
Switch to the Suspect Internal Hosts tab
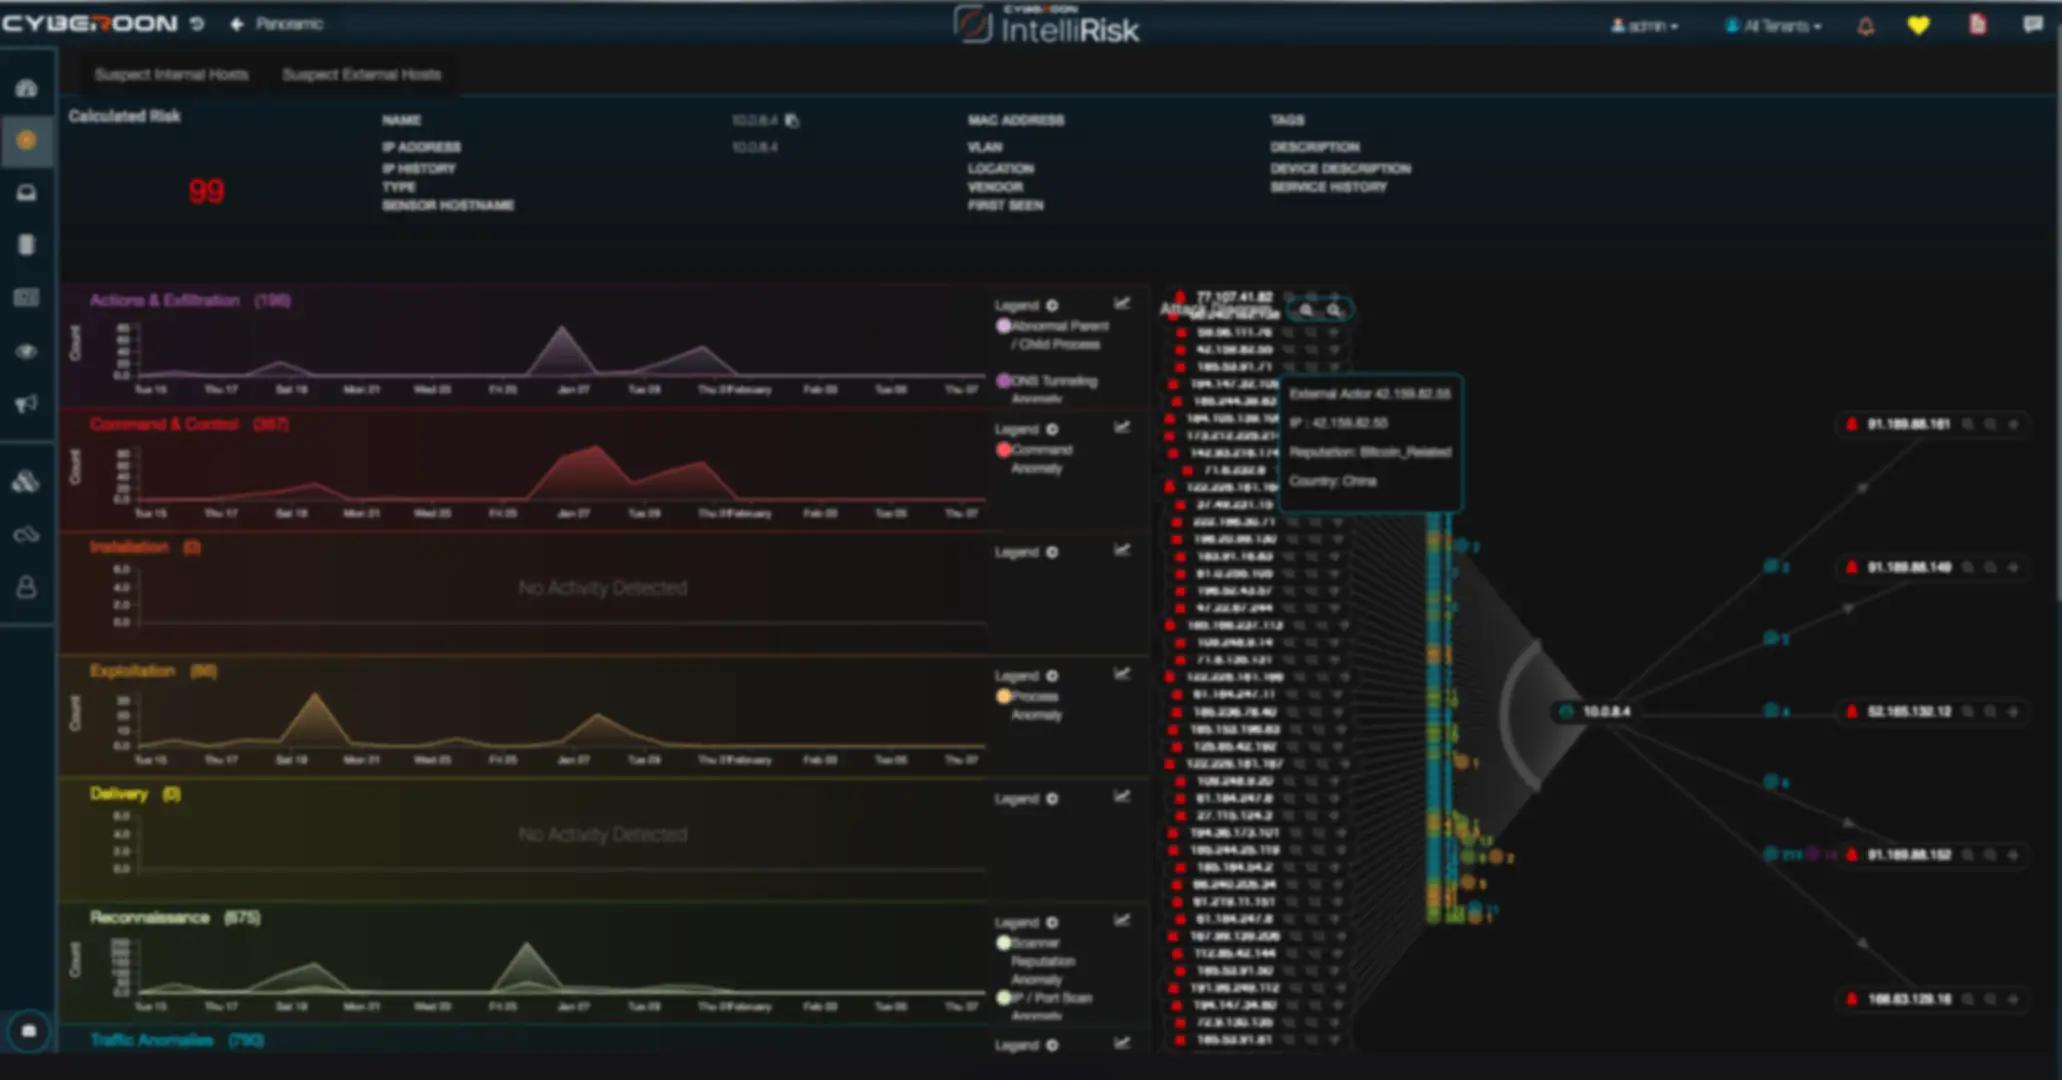171,74
